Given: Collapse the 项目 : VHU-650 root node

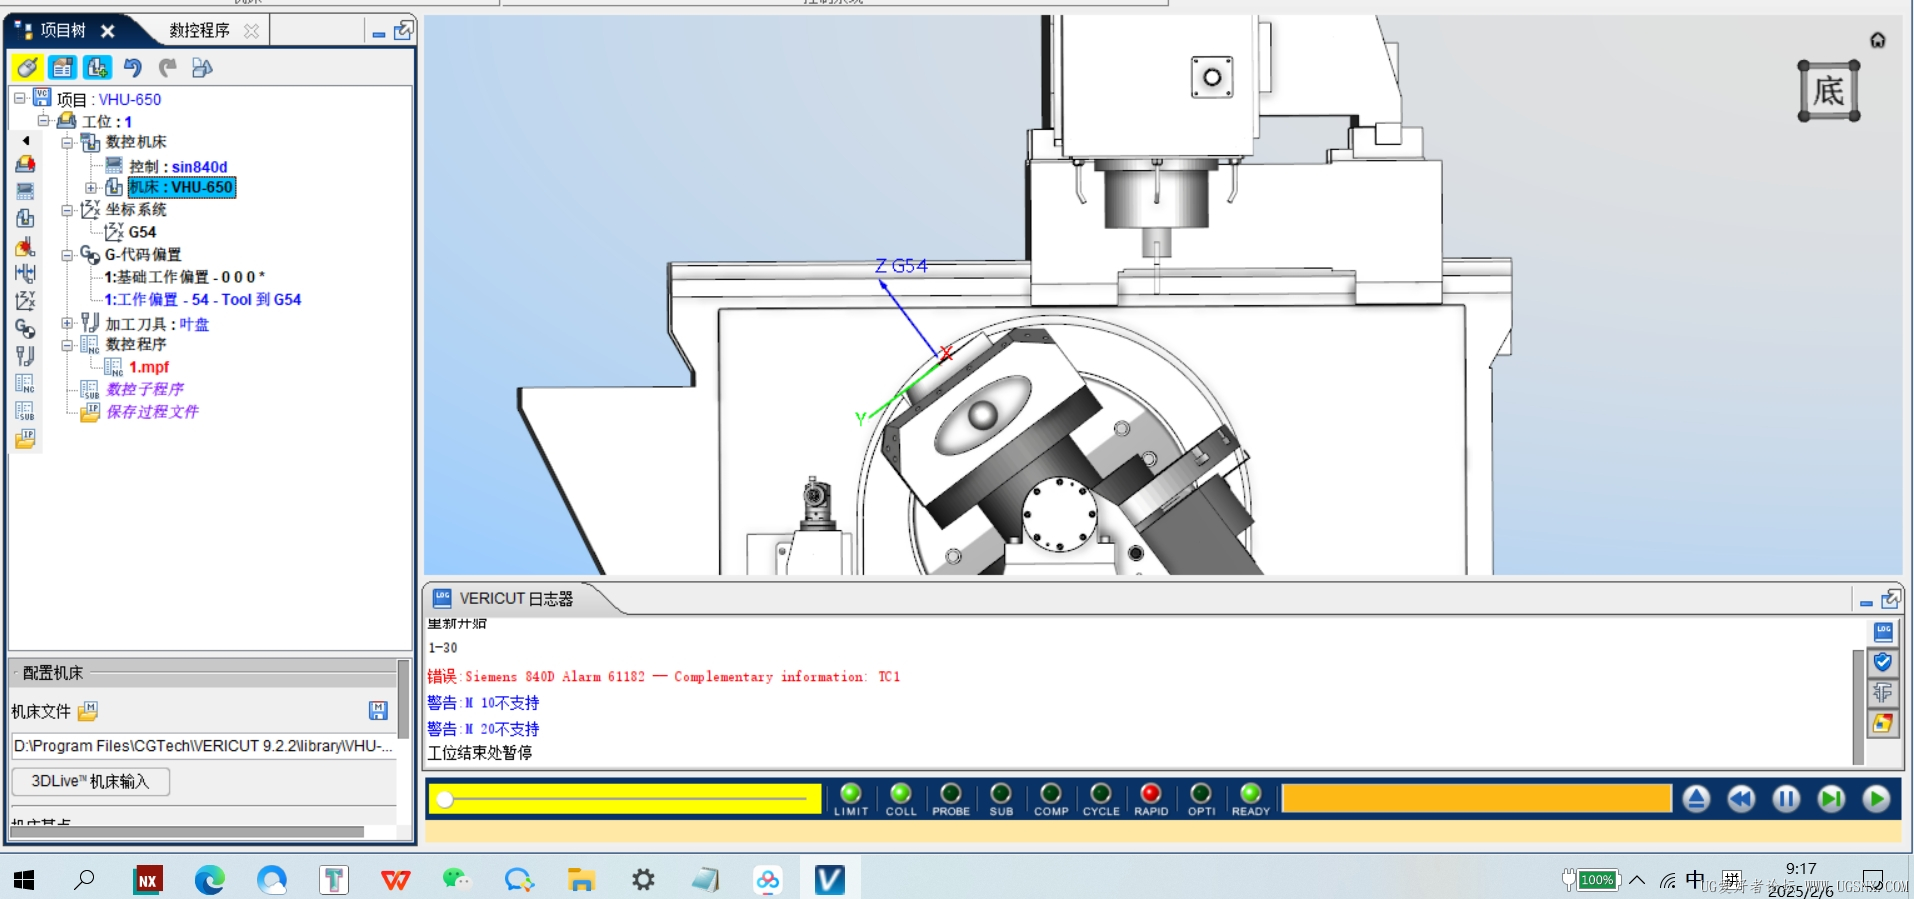Looking at the screenshot, I should [x=19, y=98].
